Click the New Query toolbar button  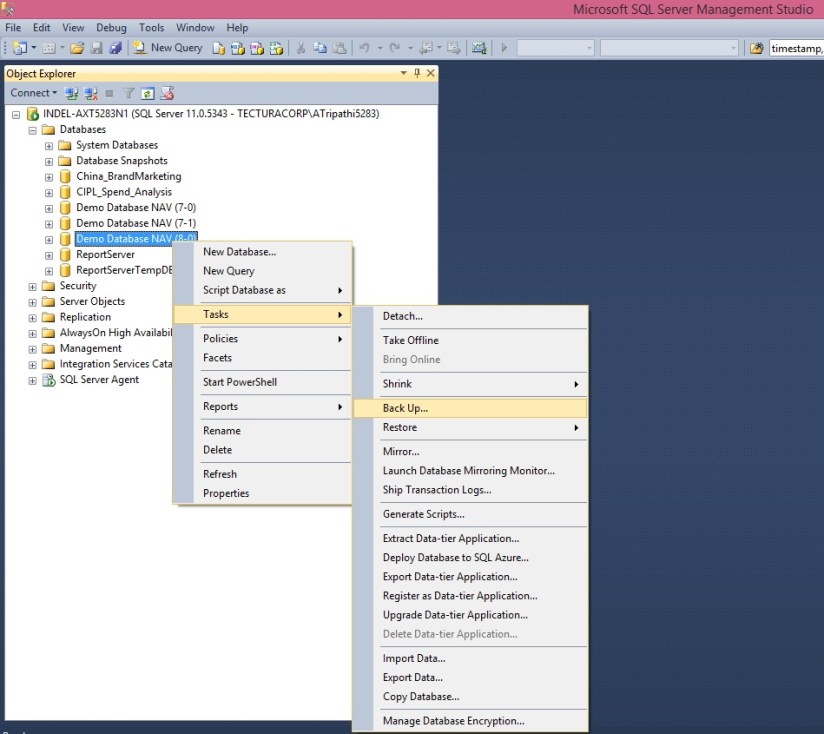169,48
